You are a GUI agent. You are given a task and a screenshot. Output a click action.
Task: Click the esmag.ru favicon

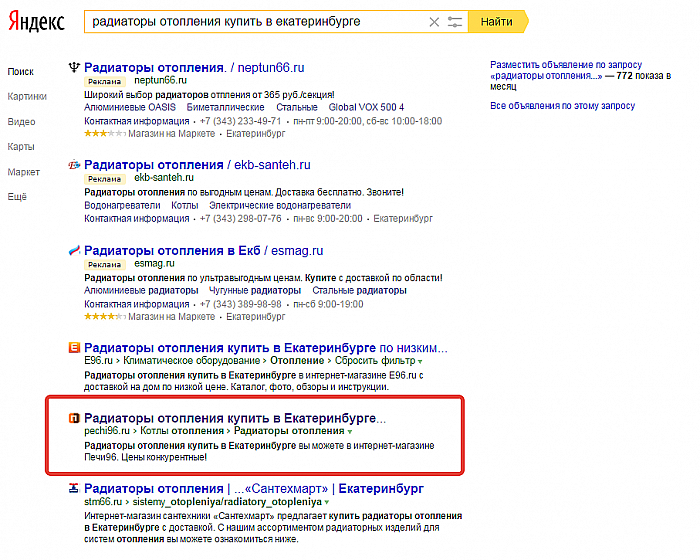tap(74, 251)
